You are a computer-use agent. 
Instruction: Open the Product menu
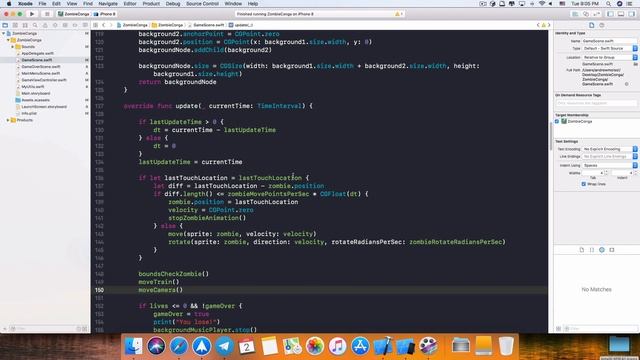pos(151,4)
